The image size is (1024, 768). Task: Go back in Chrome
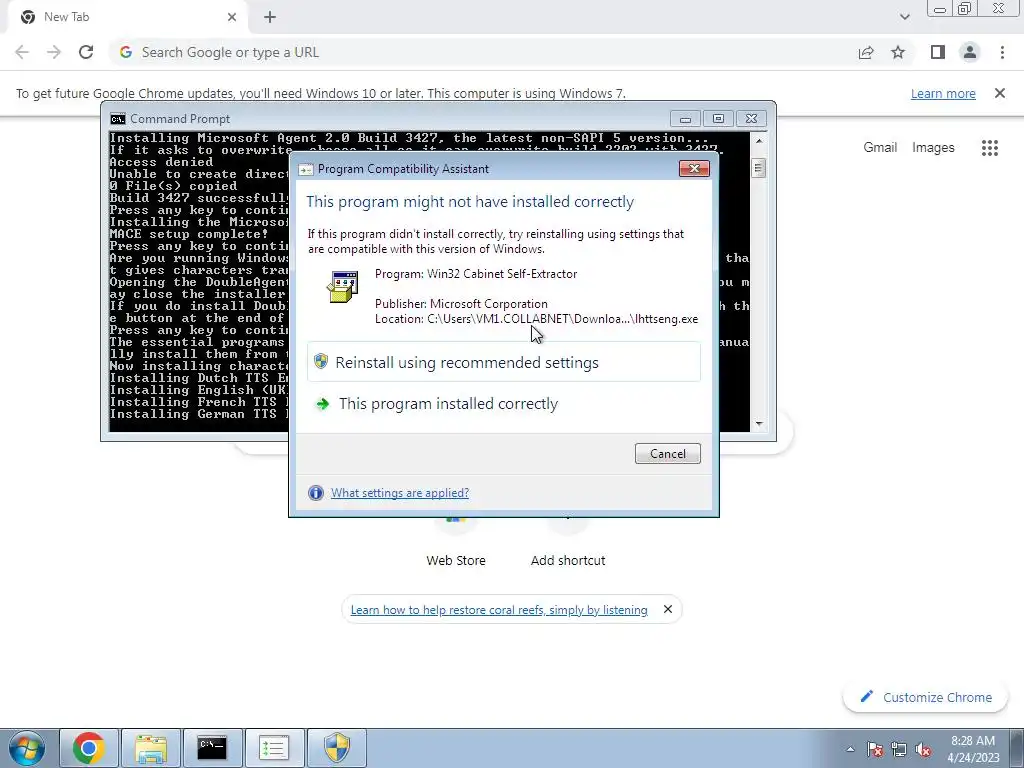tap(22, 52)
